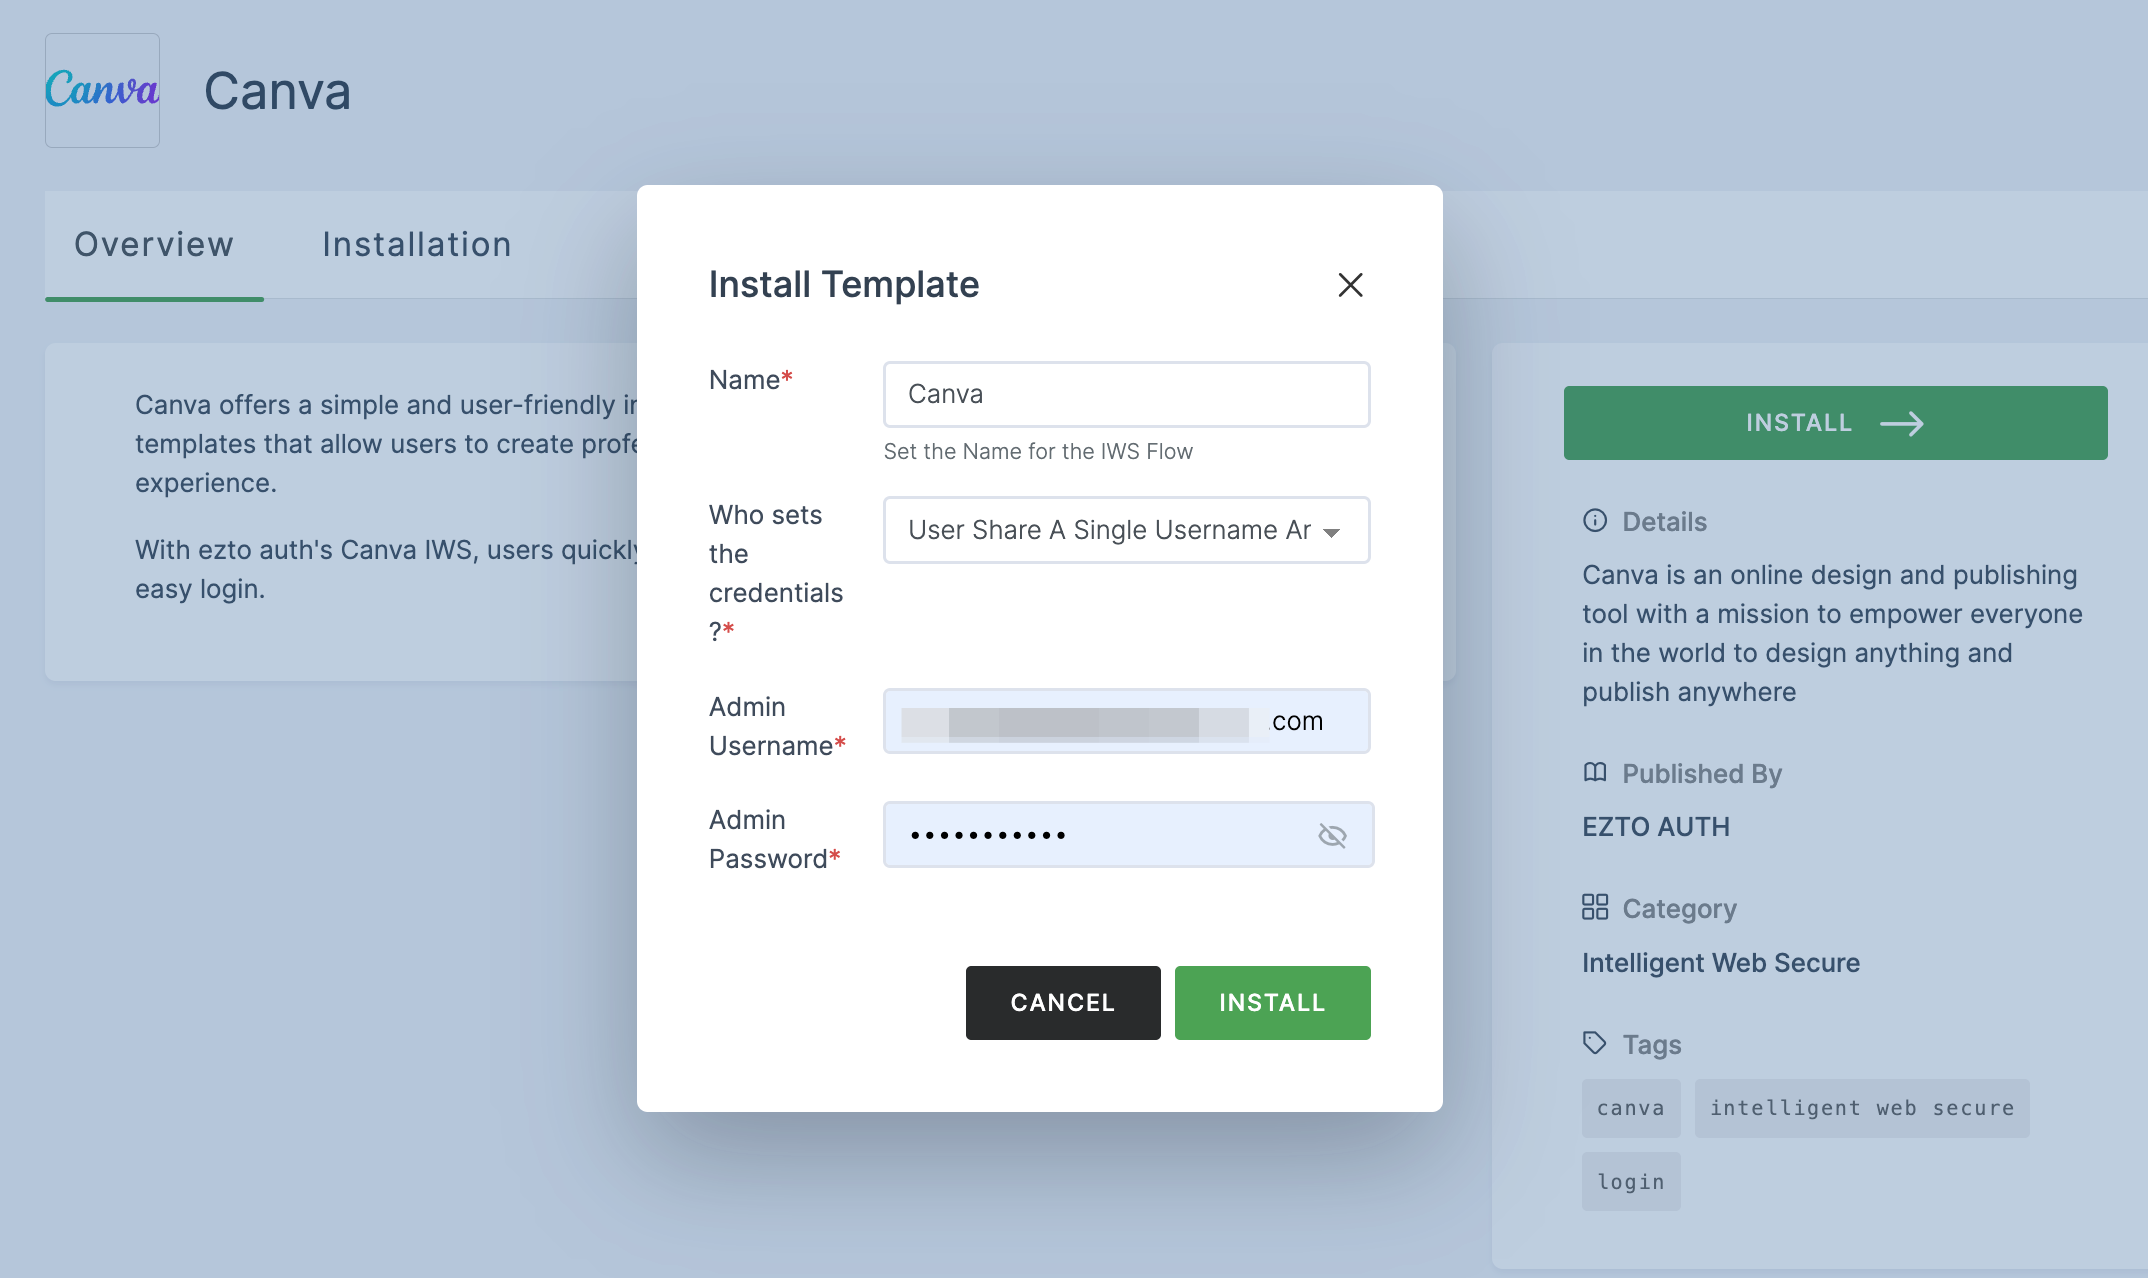Click the Canva logo thumbnail
Viewport: 2148px width, 1278px height.
[102, 90]
